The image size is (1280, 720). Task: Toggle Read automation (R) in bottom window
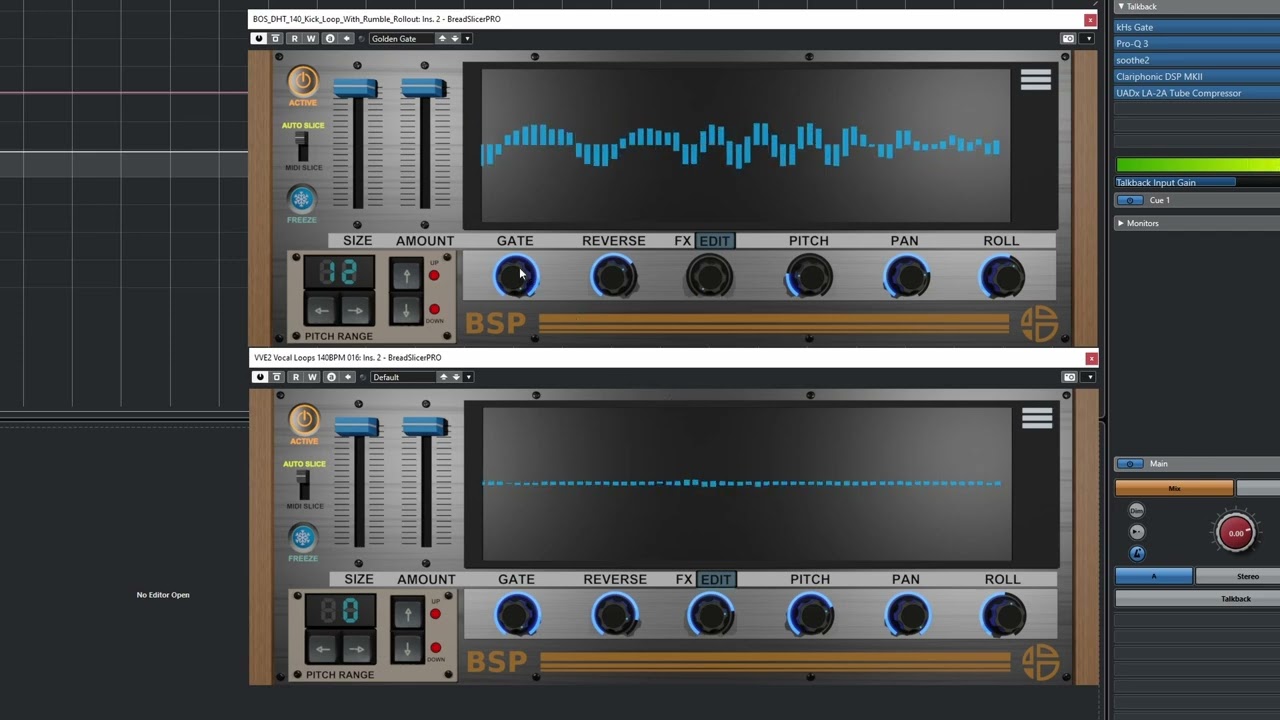[x=295, y=377]
